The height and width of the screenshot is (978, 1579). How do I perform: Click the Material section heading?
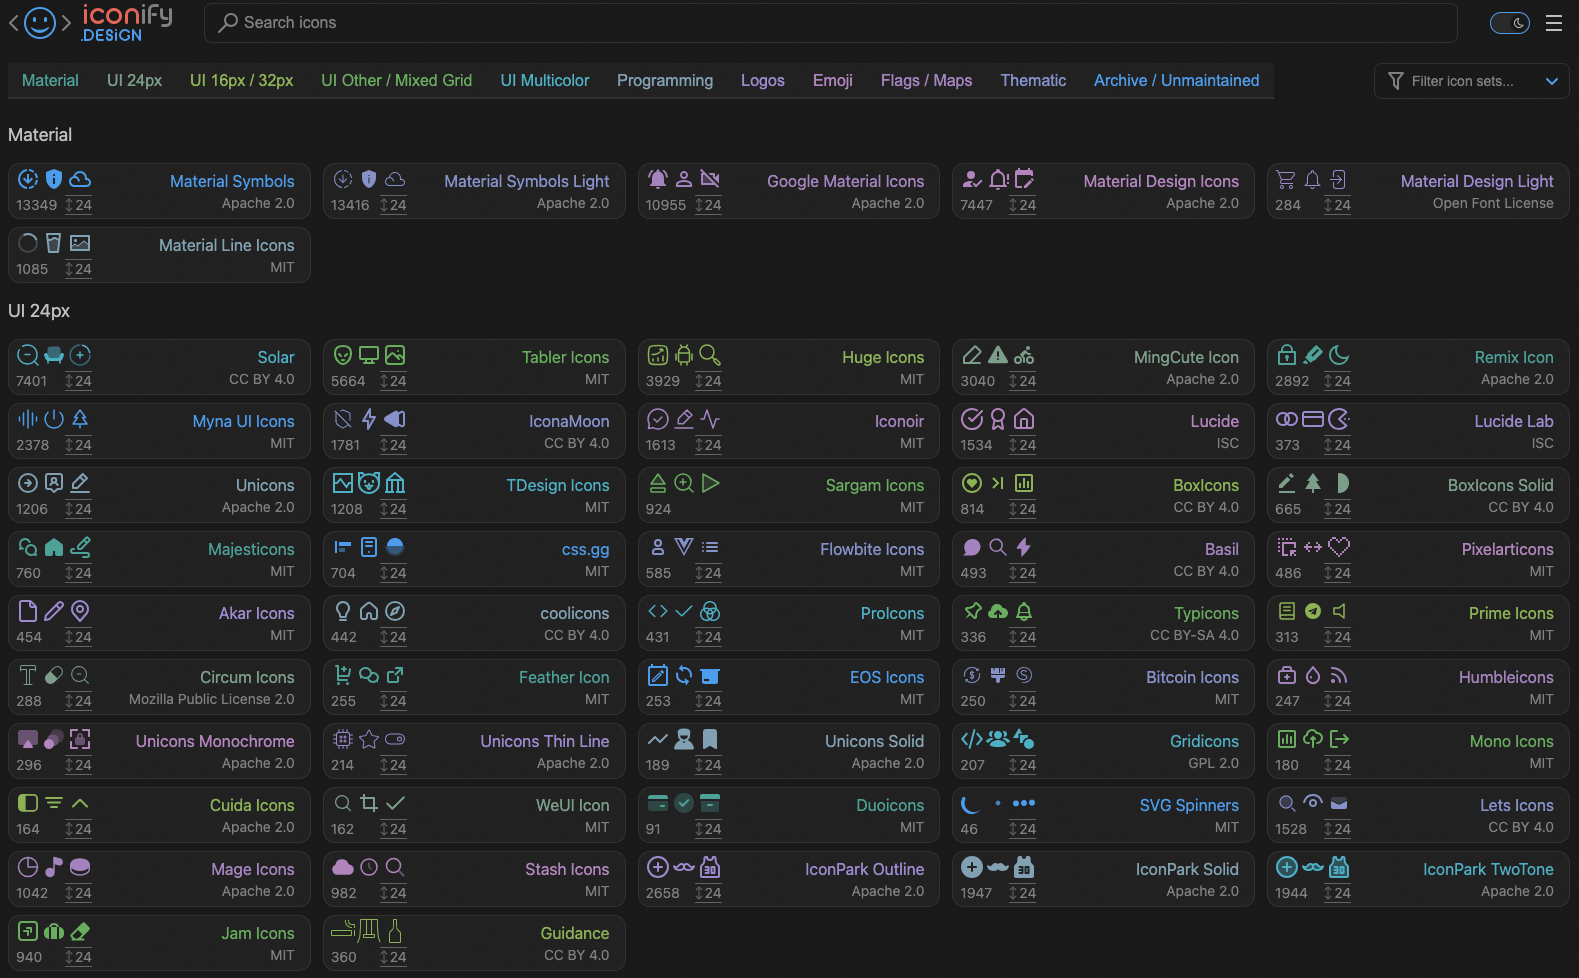coord(40,135)
